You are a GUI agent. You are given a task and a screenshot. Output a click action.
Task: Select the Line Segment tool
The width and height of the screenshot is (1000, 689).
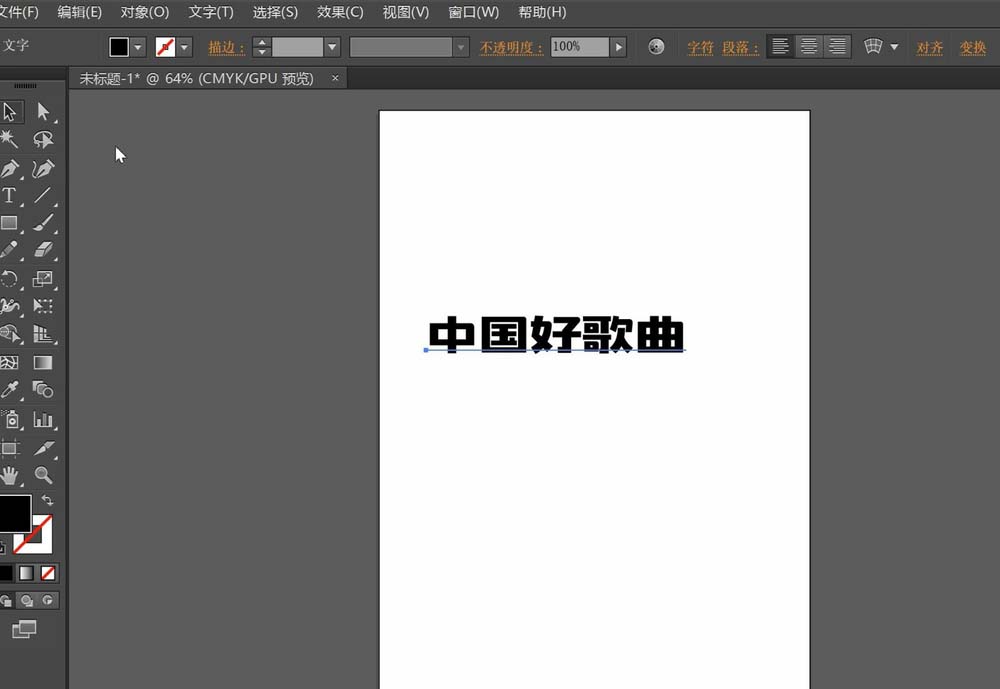(43, 195)
